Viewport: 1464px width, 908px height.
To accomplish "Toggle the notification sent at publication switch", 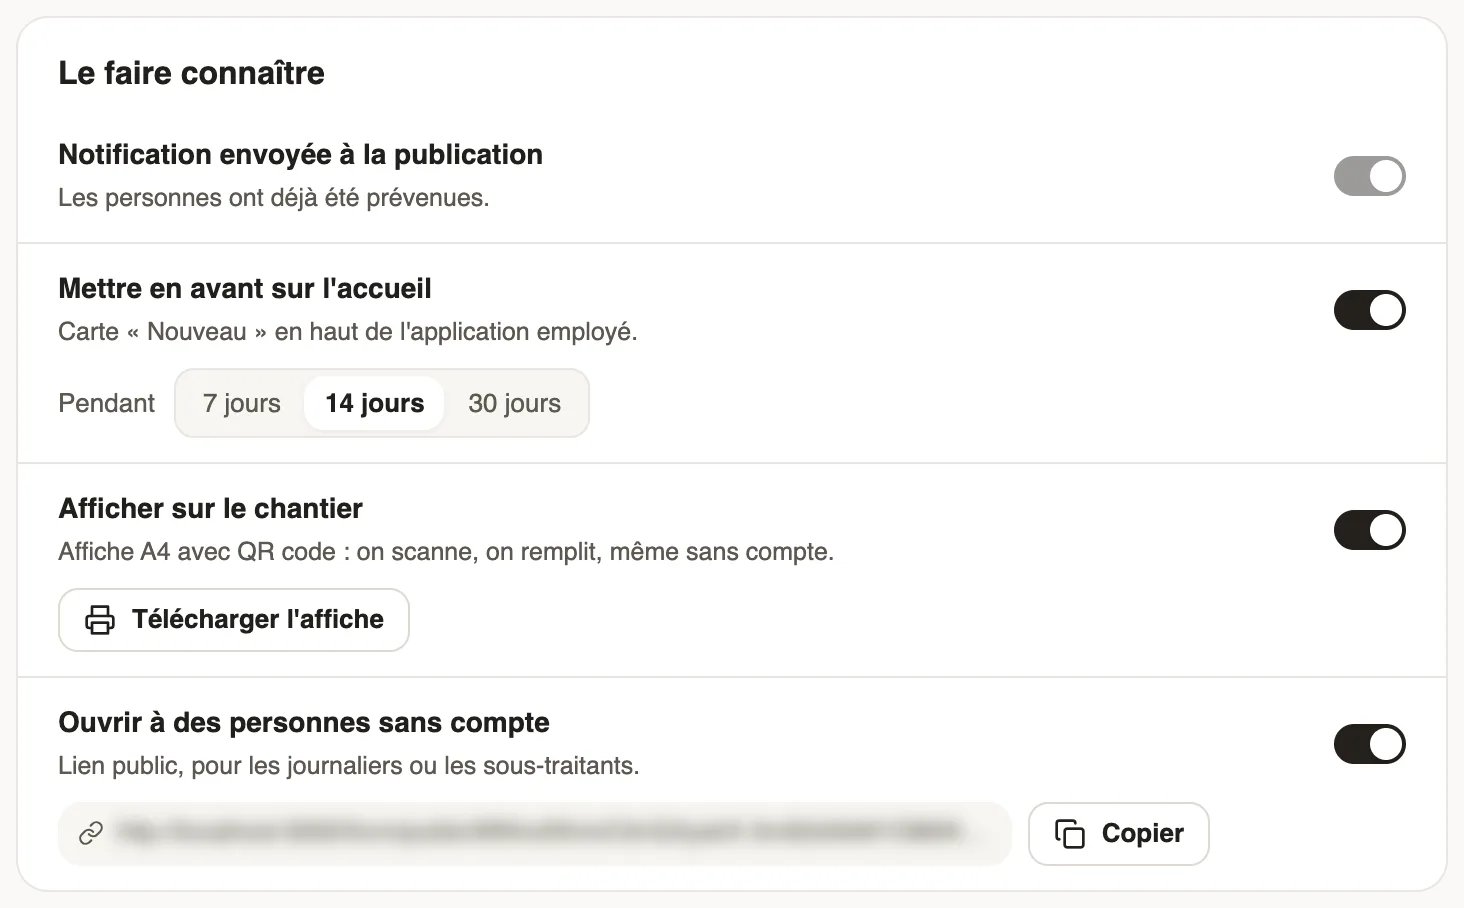I will pos(1369,176).
